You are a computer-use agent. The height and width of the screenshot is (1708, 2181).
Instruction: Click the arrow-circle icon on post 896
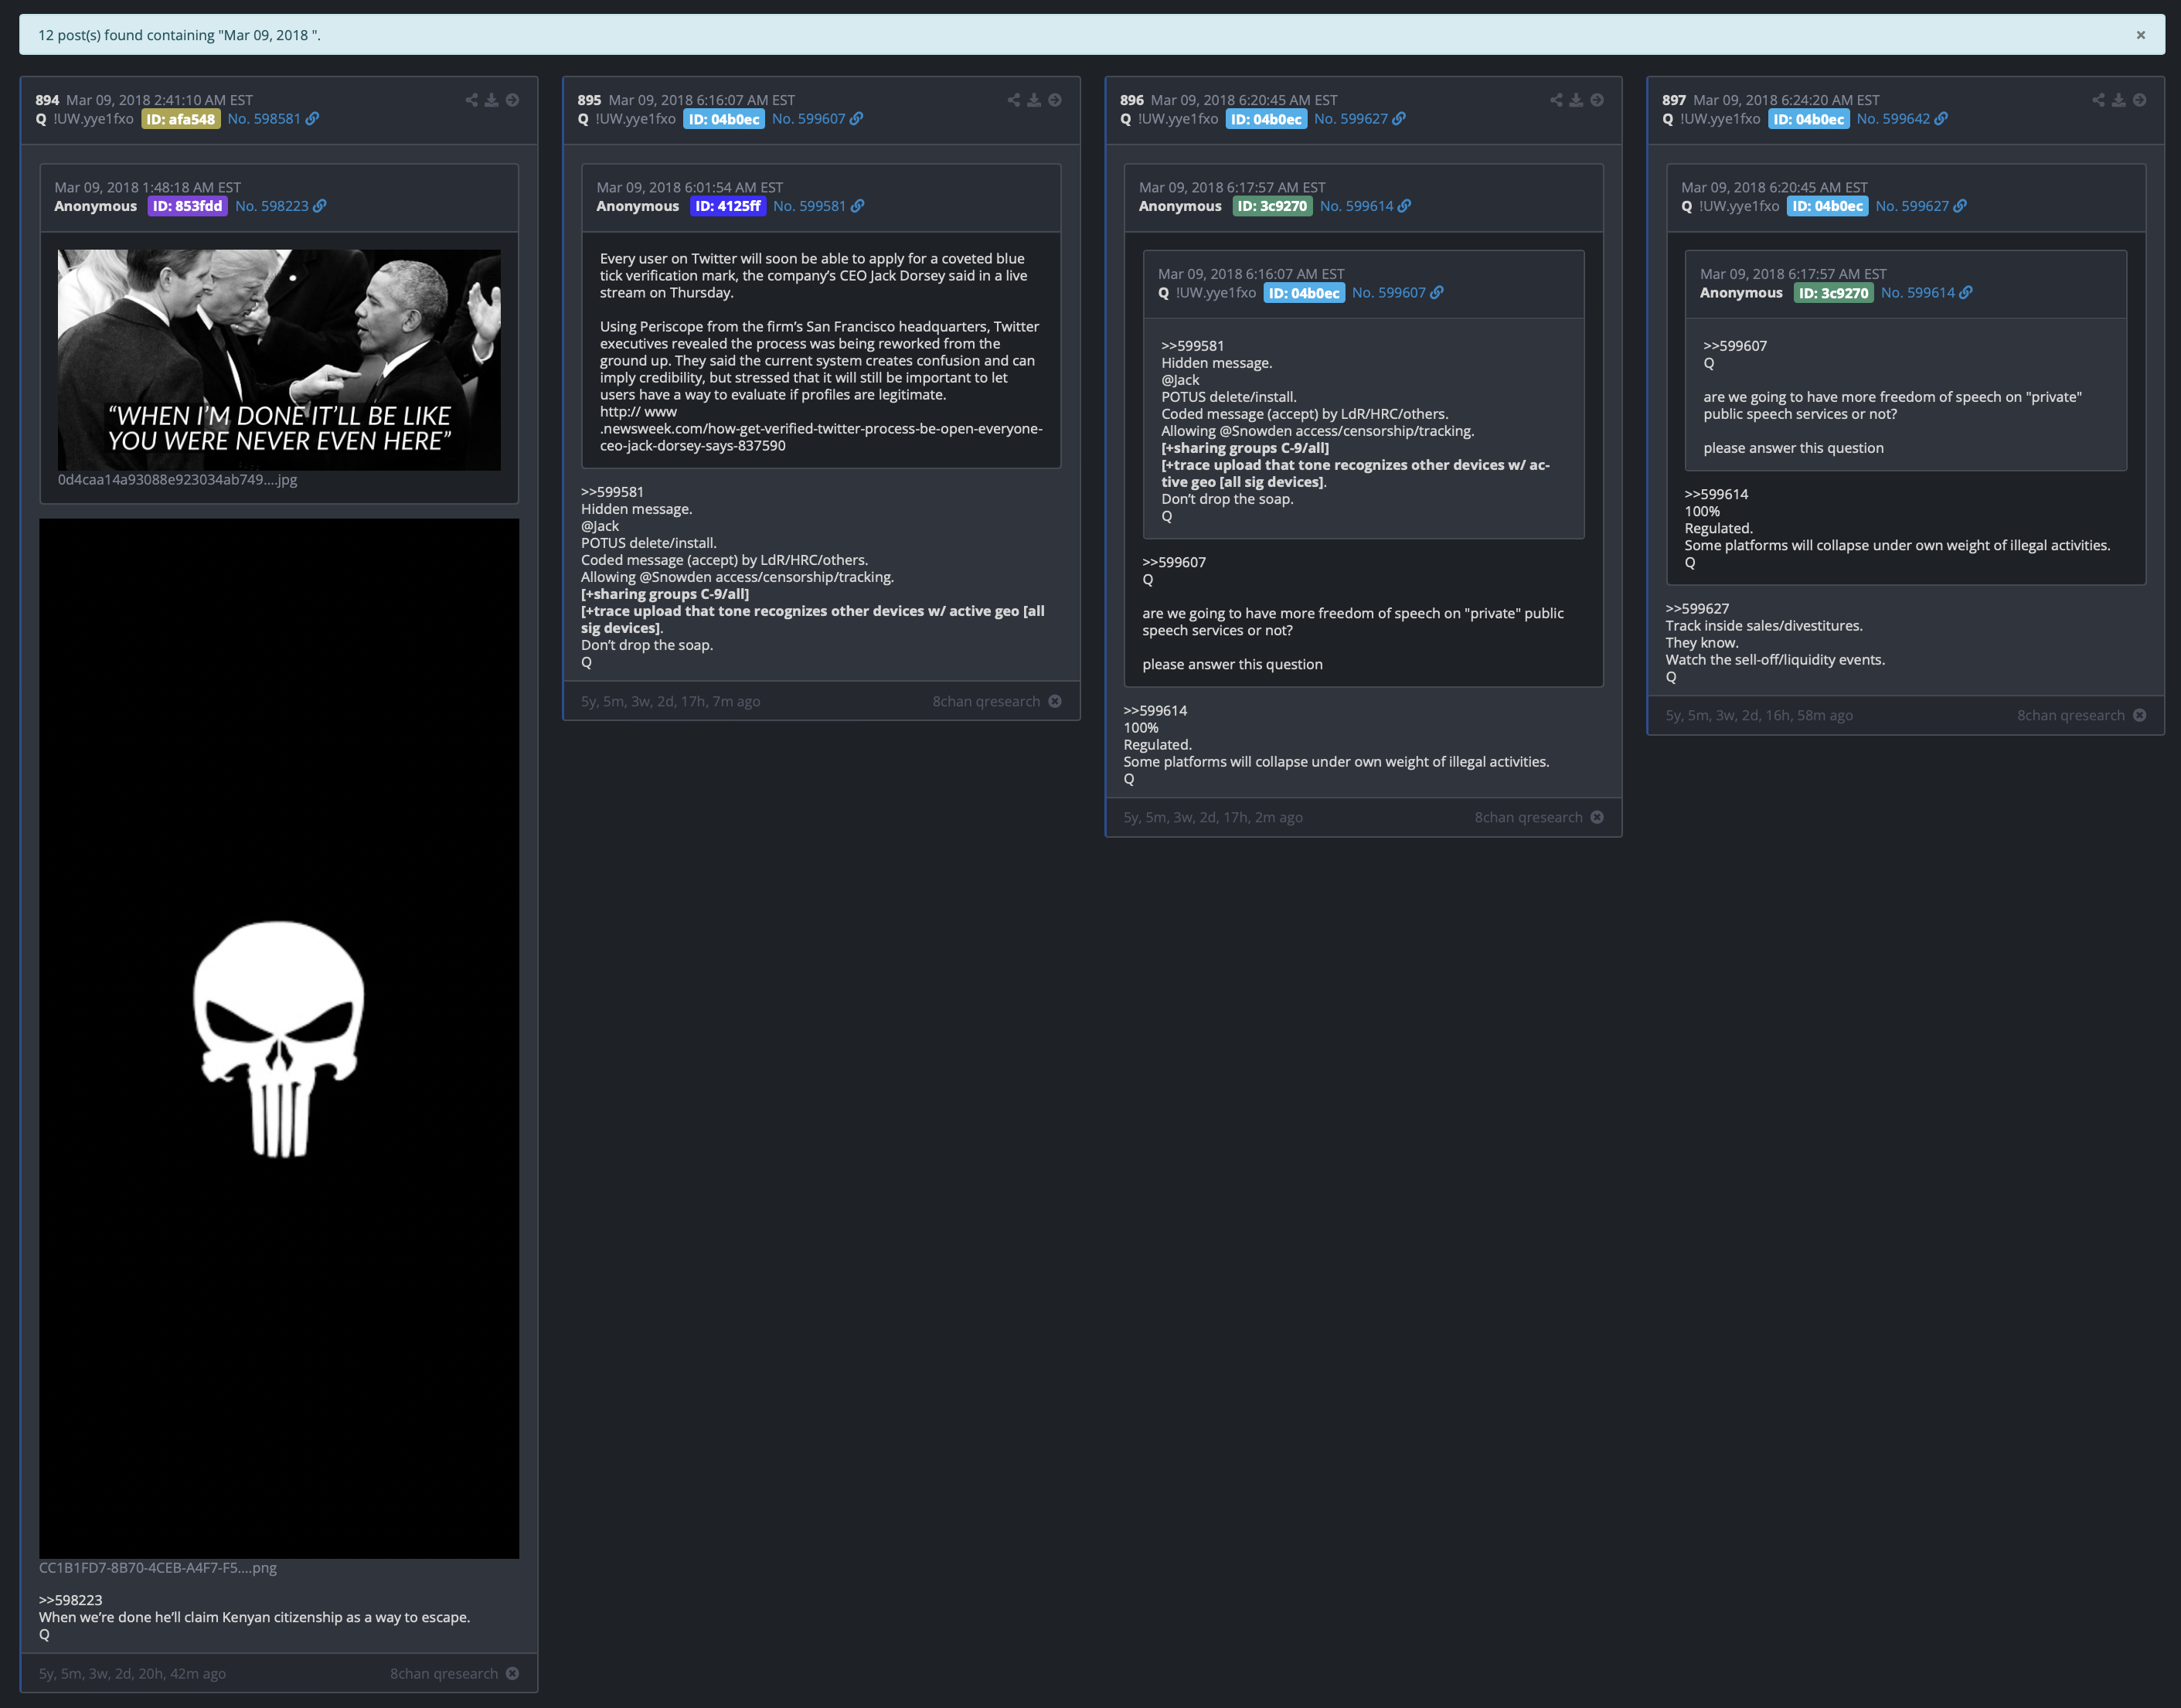(1597, 100)
